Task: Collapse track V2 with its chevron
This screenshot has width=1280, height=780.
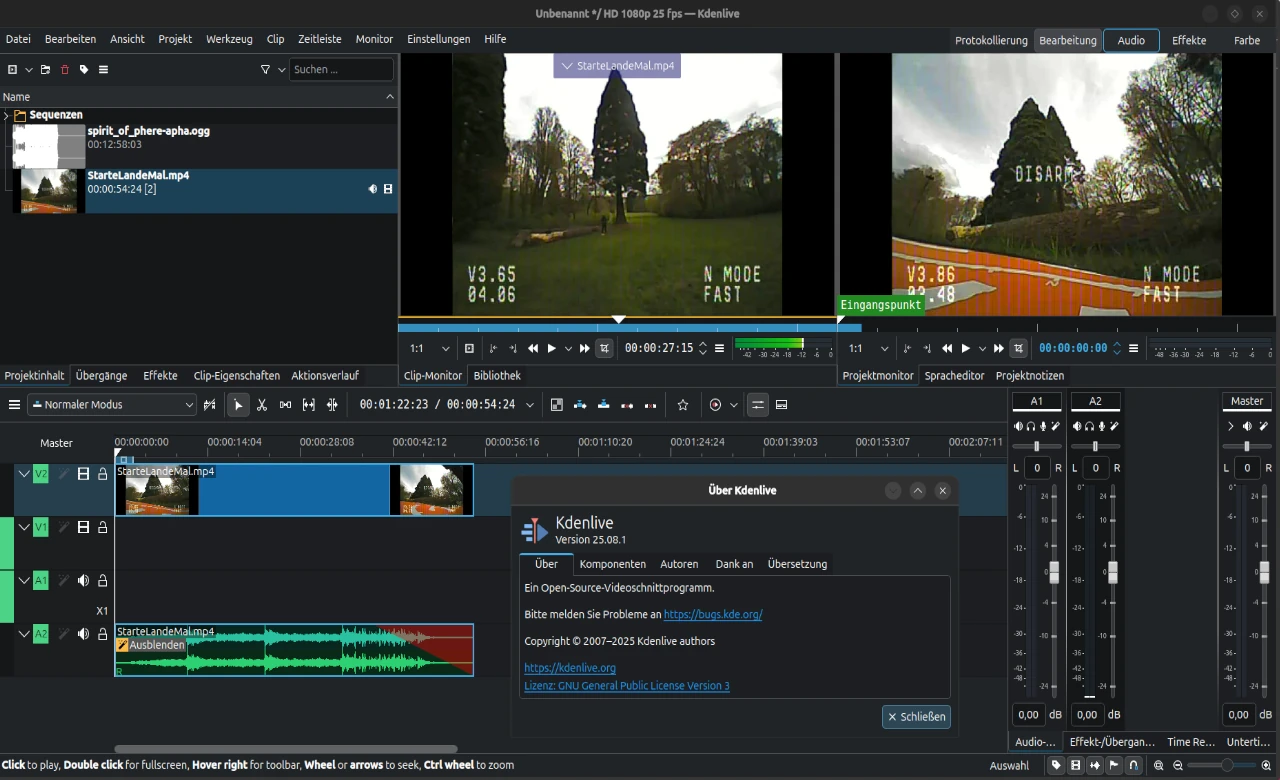Action: tap(24, 474)
